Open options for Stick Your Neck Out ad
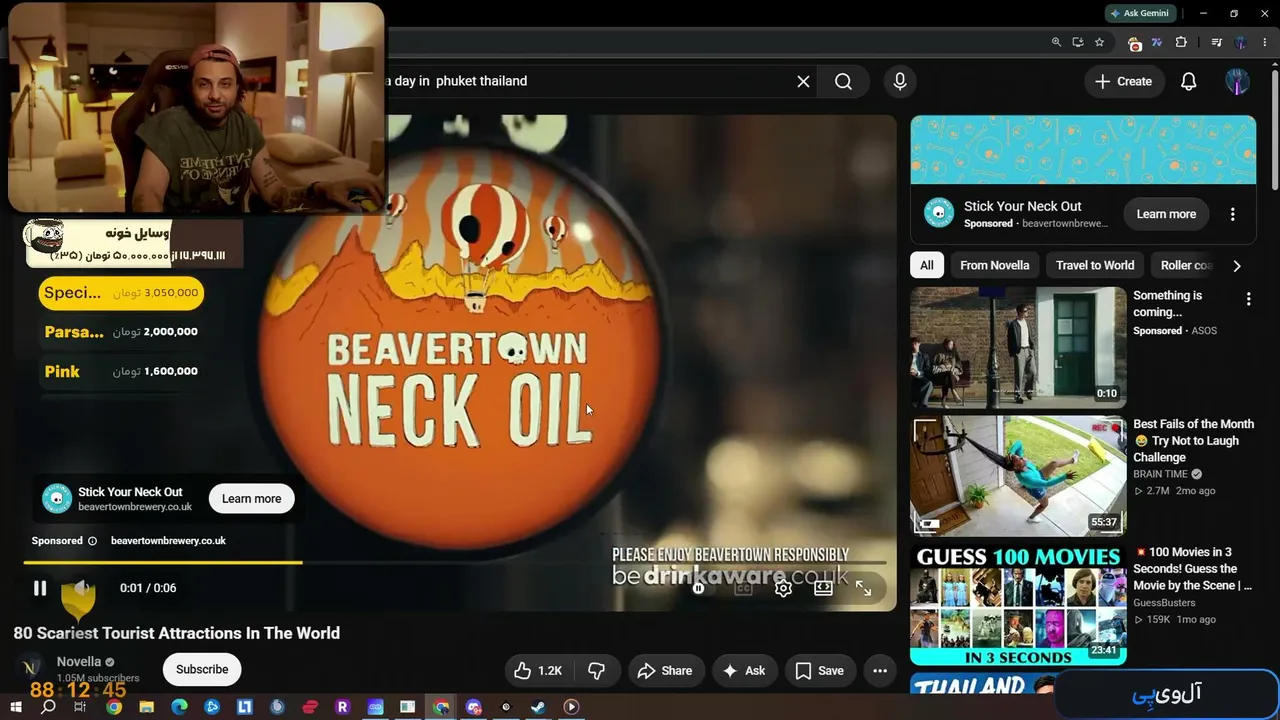The height and width of the screenshot is (720, 1280). (1232, 214)
